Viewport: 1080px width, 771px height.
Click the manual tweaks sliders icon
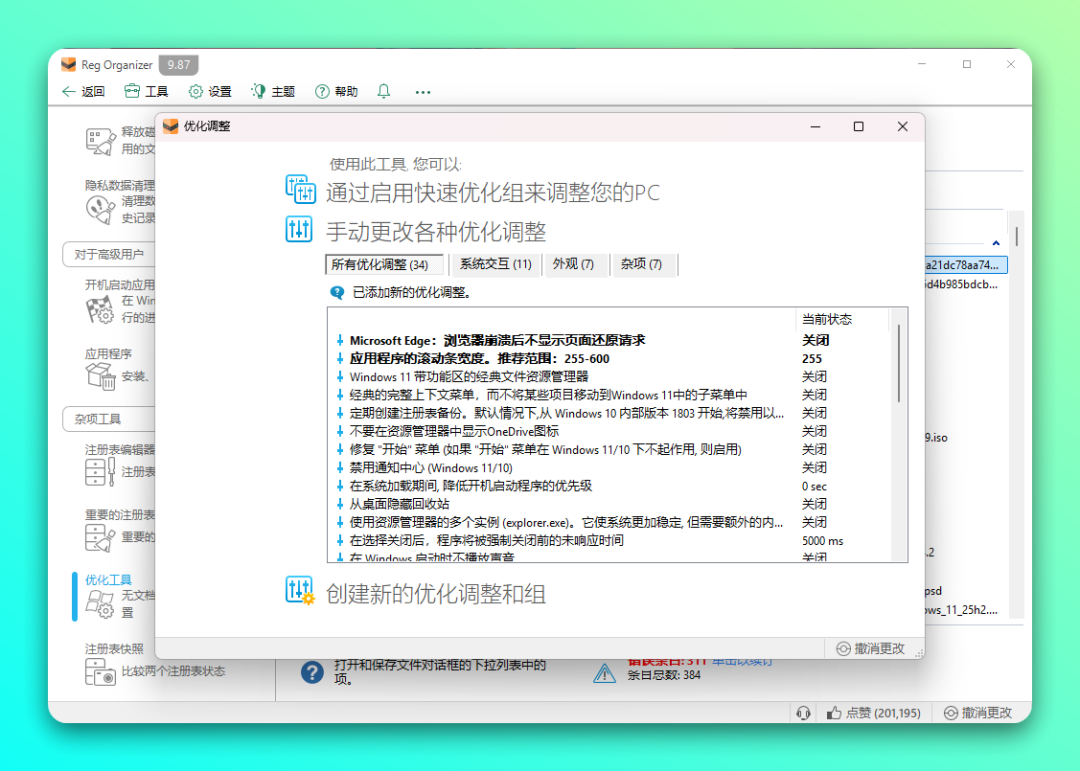pyautogui.click(x=300, y=230)
